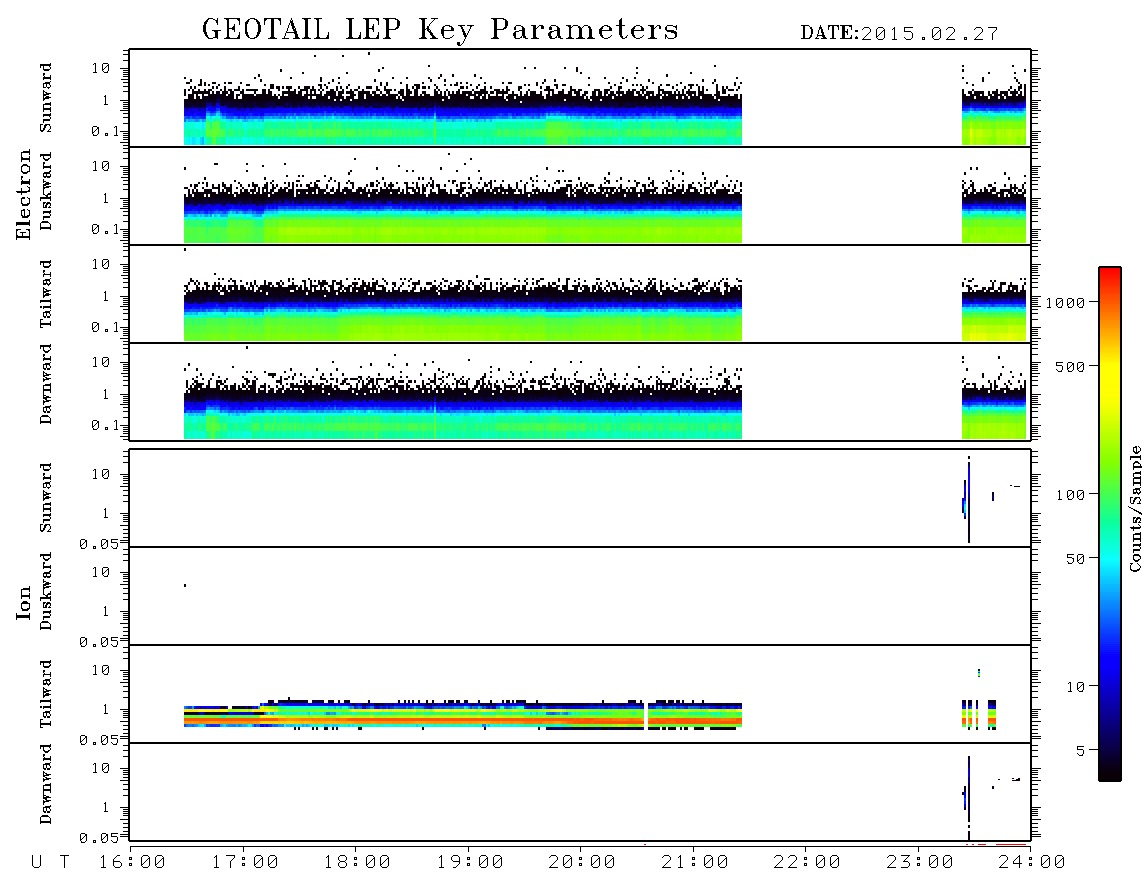This screenshot has width=1142, height=880.
Task: Select the DATE:2015.02.27 label
Action: click(x=899, y=34)
